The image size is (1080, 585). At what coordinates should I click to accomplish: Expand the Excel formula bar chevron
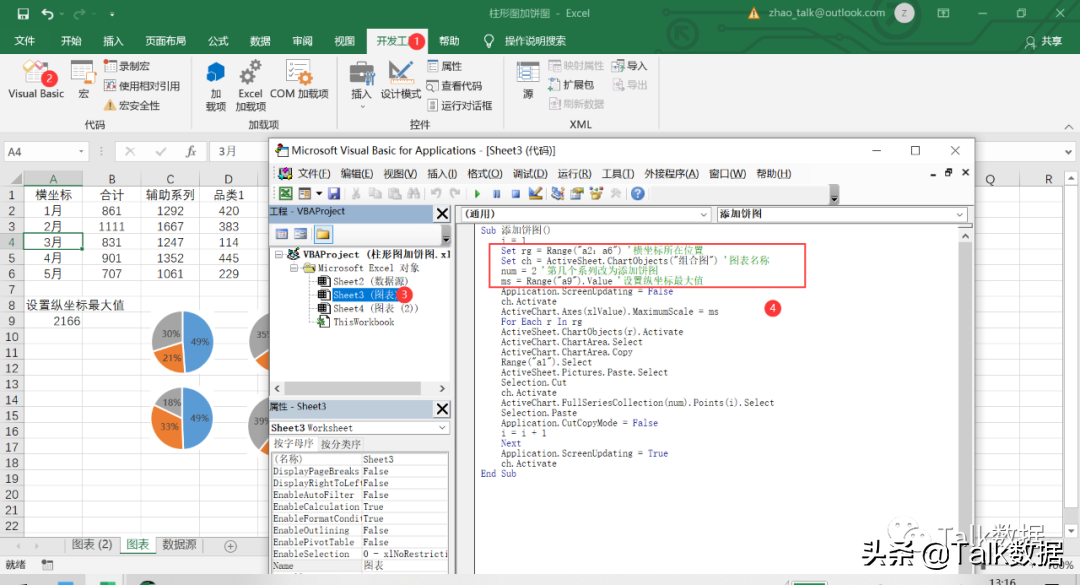coord(1068,152)
